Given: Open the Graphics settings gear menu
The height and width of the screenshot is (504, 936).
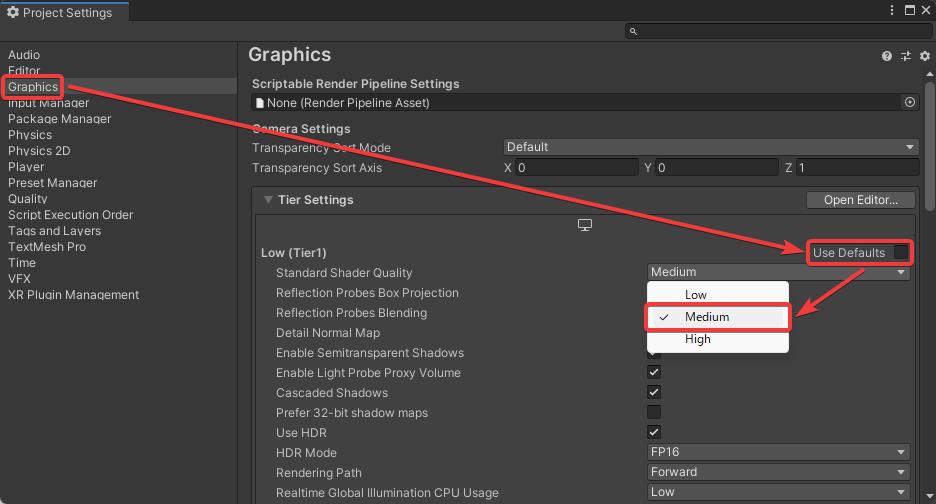Looking at the screenshot, I should point(924,57).
